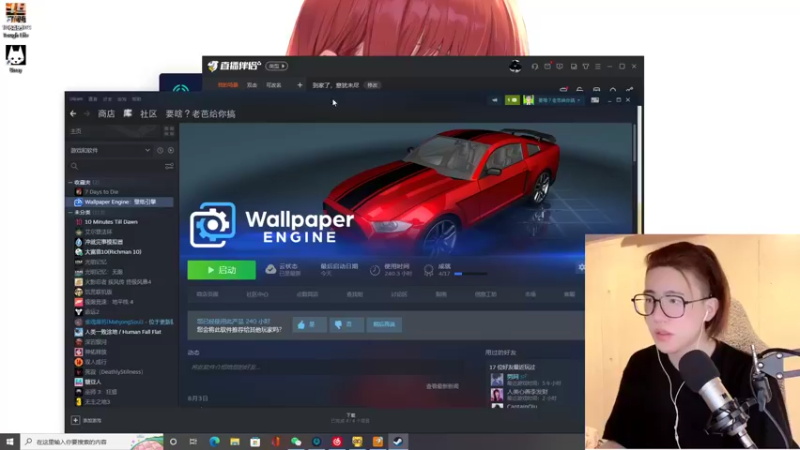This screenshot has height=450, width=800.
Task: Open the headset support icon in 直播伴侣
Action: click(x=535, y=66)
